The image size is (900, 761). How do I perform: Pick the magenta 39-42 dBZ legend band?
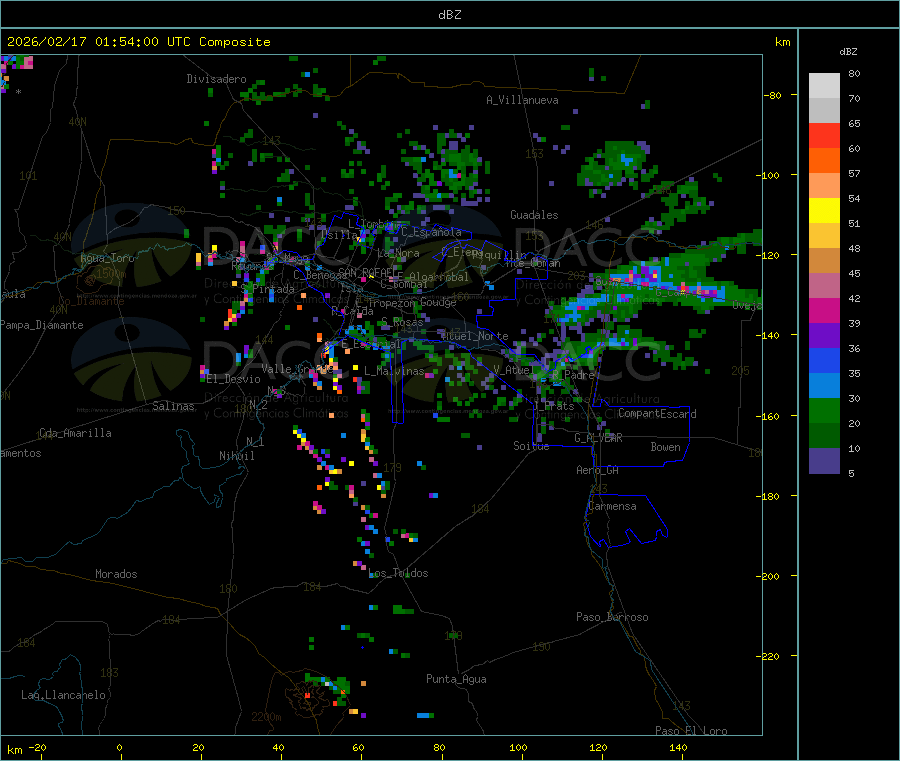coord(824,310)
